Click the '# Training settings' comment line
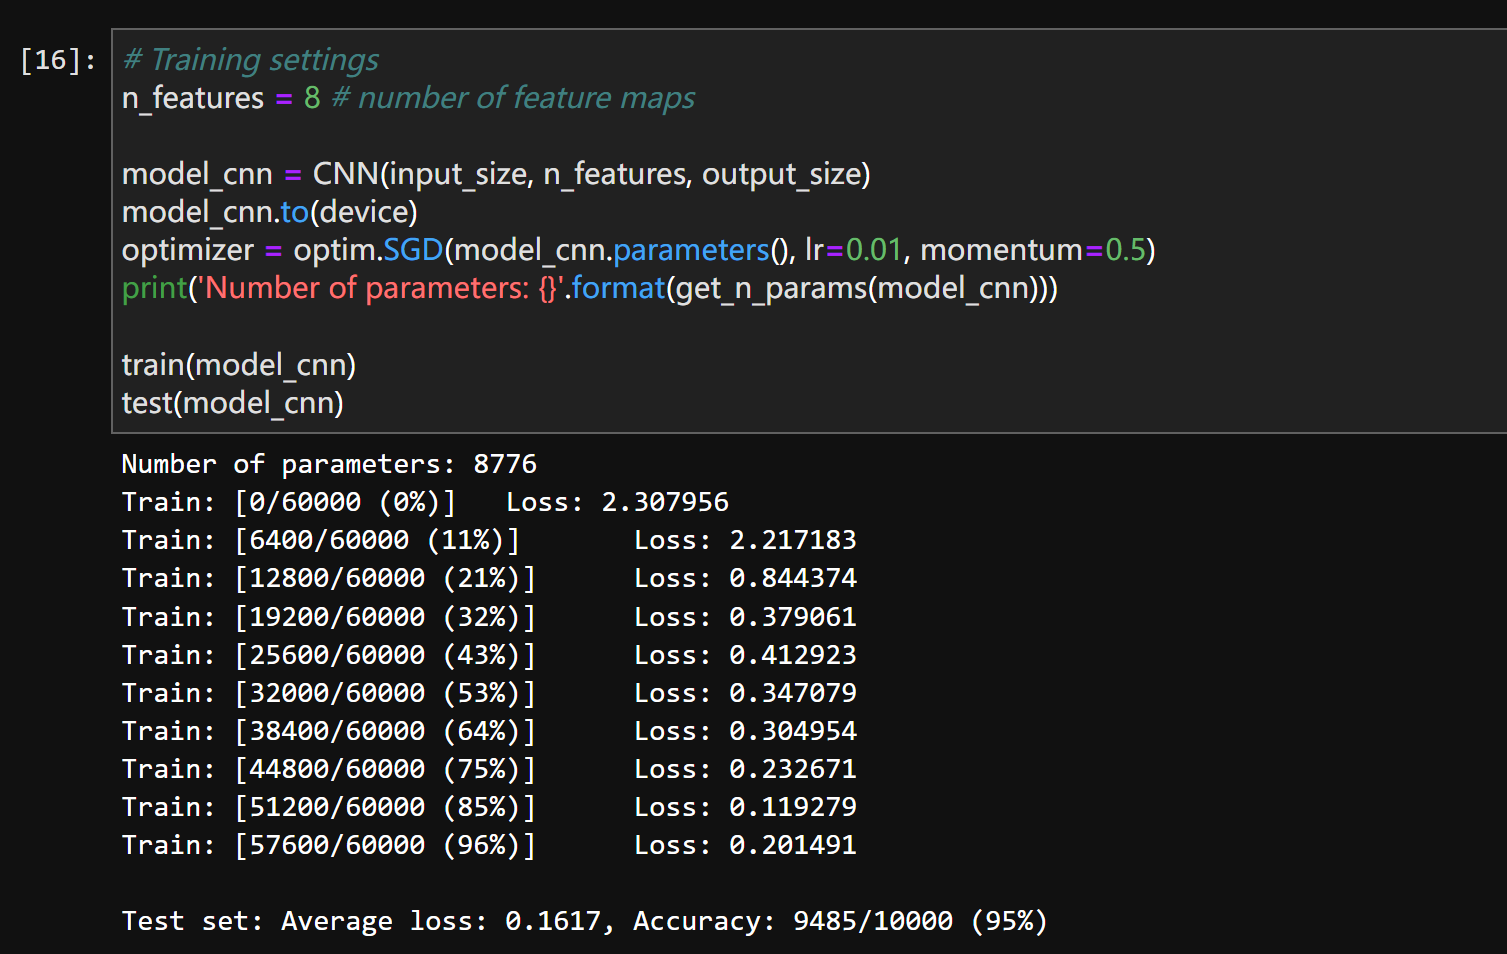This screenshot has height=954, width=1507. [251, 60]
